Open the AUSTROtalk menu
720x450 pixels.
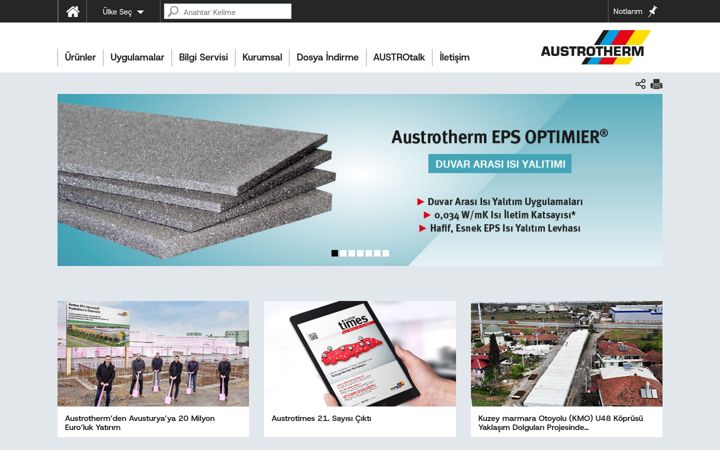point(399,57)
